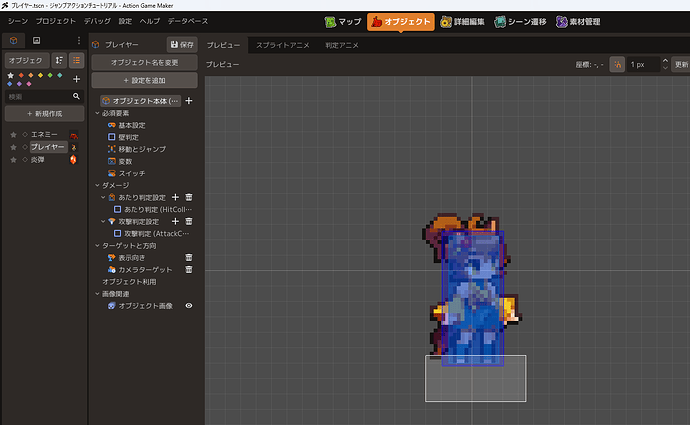Click + 設定を追加 button
The height and width of the screenshot is (425, 690).
[x=144, y=81]
